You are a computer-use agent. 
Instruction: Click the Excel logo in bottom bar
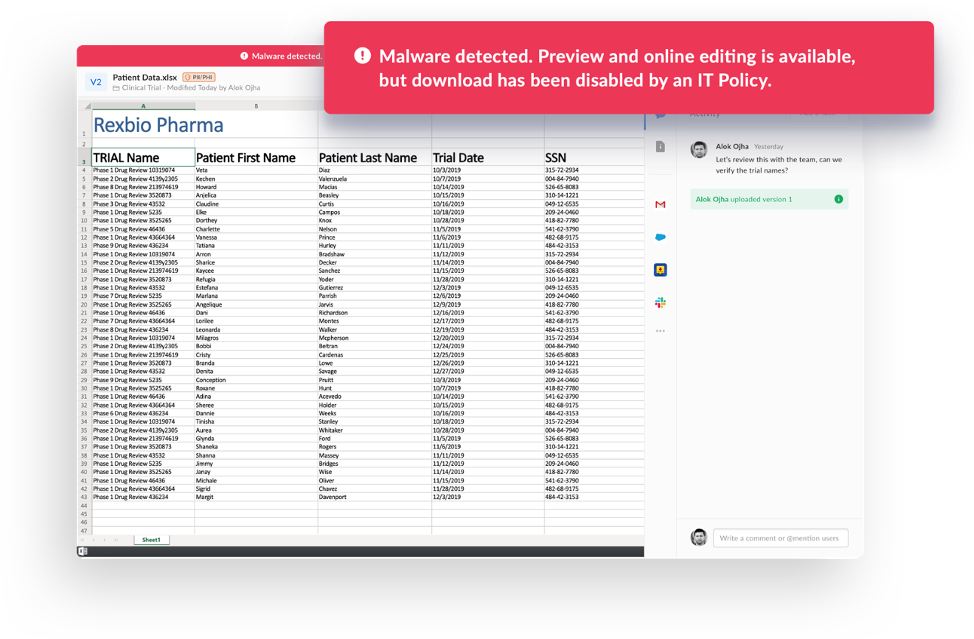[x=83, y=551]
